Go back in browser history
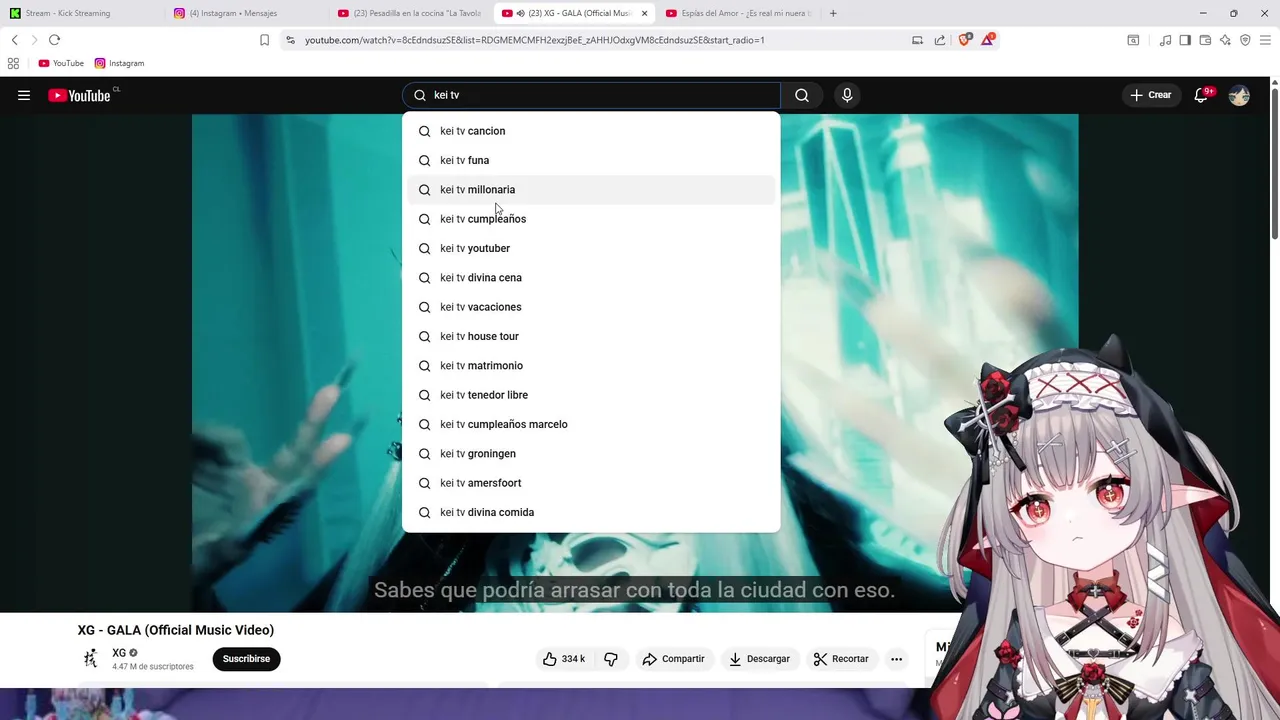 click(14, 40)
